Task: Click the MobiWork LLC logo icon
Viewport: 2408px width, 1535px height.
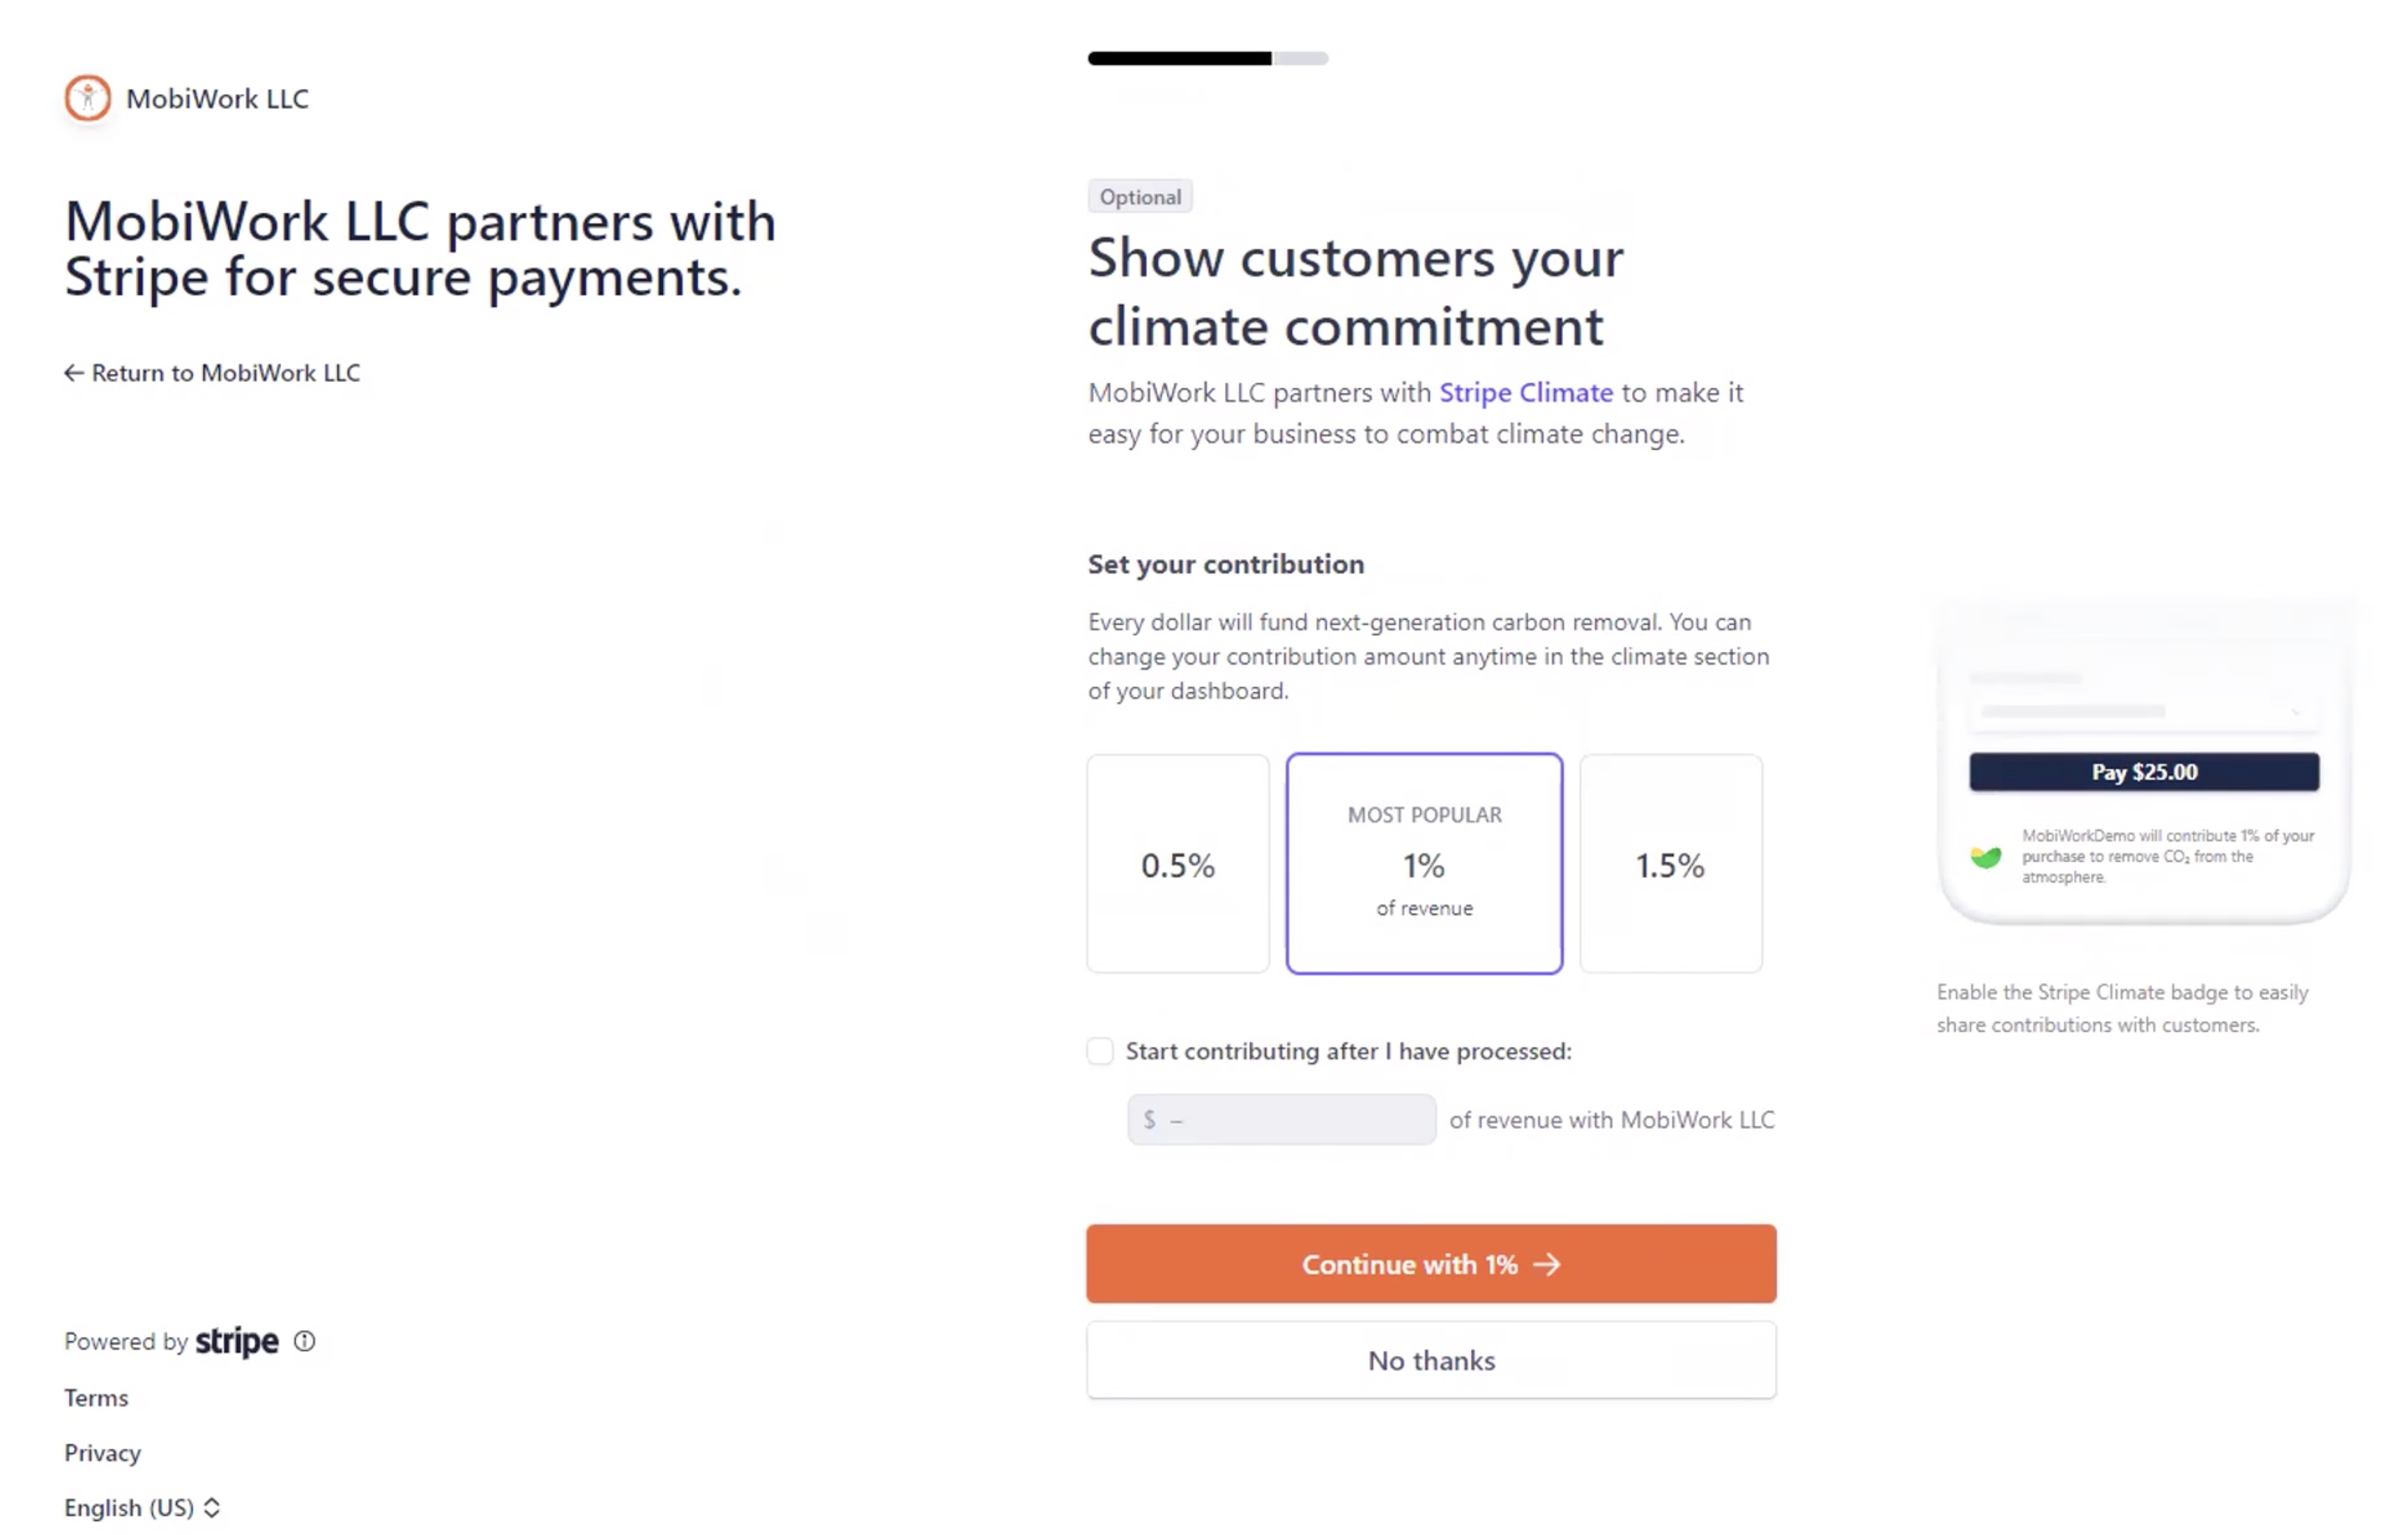Action: 88,98
